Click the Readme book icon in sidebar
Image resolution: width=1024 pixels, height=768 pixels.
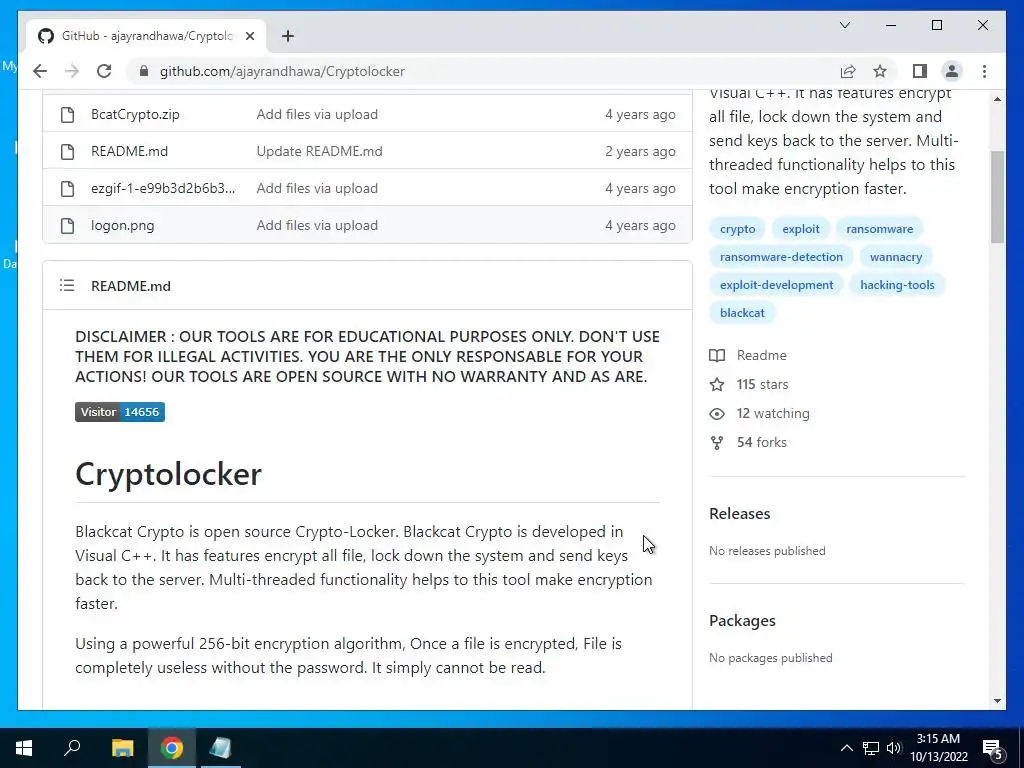717,355
